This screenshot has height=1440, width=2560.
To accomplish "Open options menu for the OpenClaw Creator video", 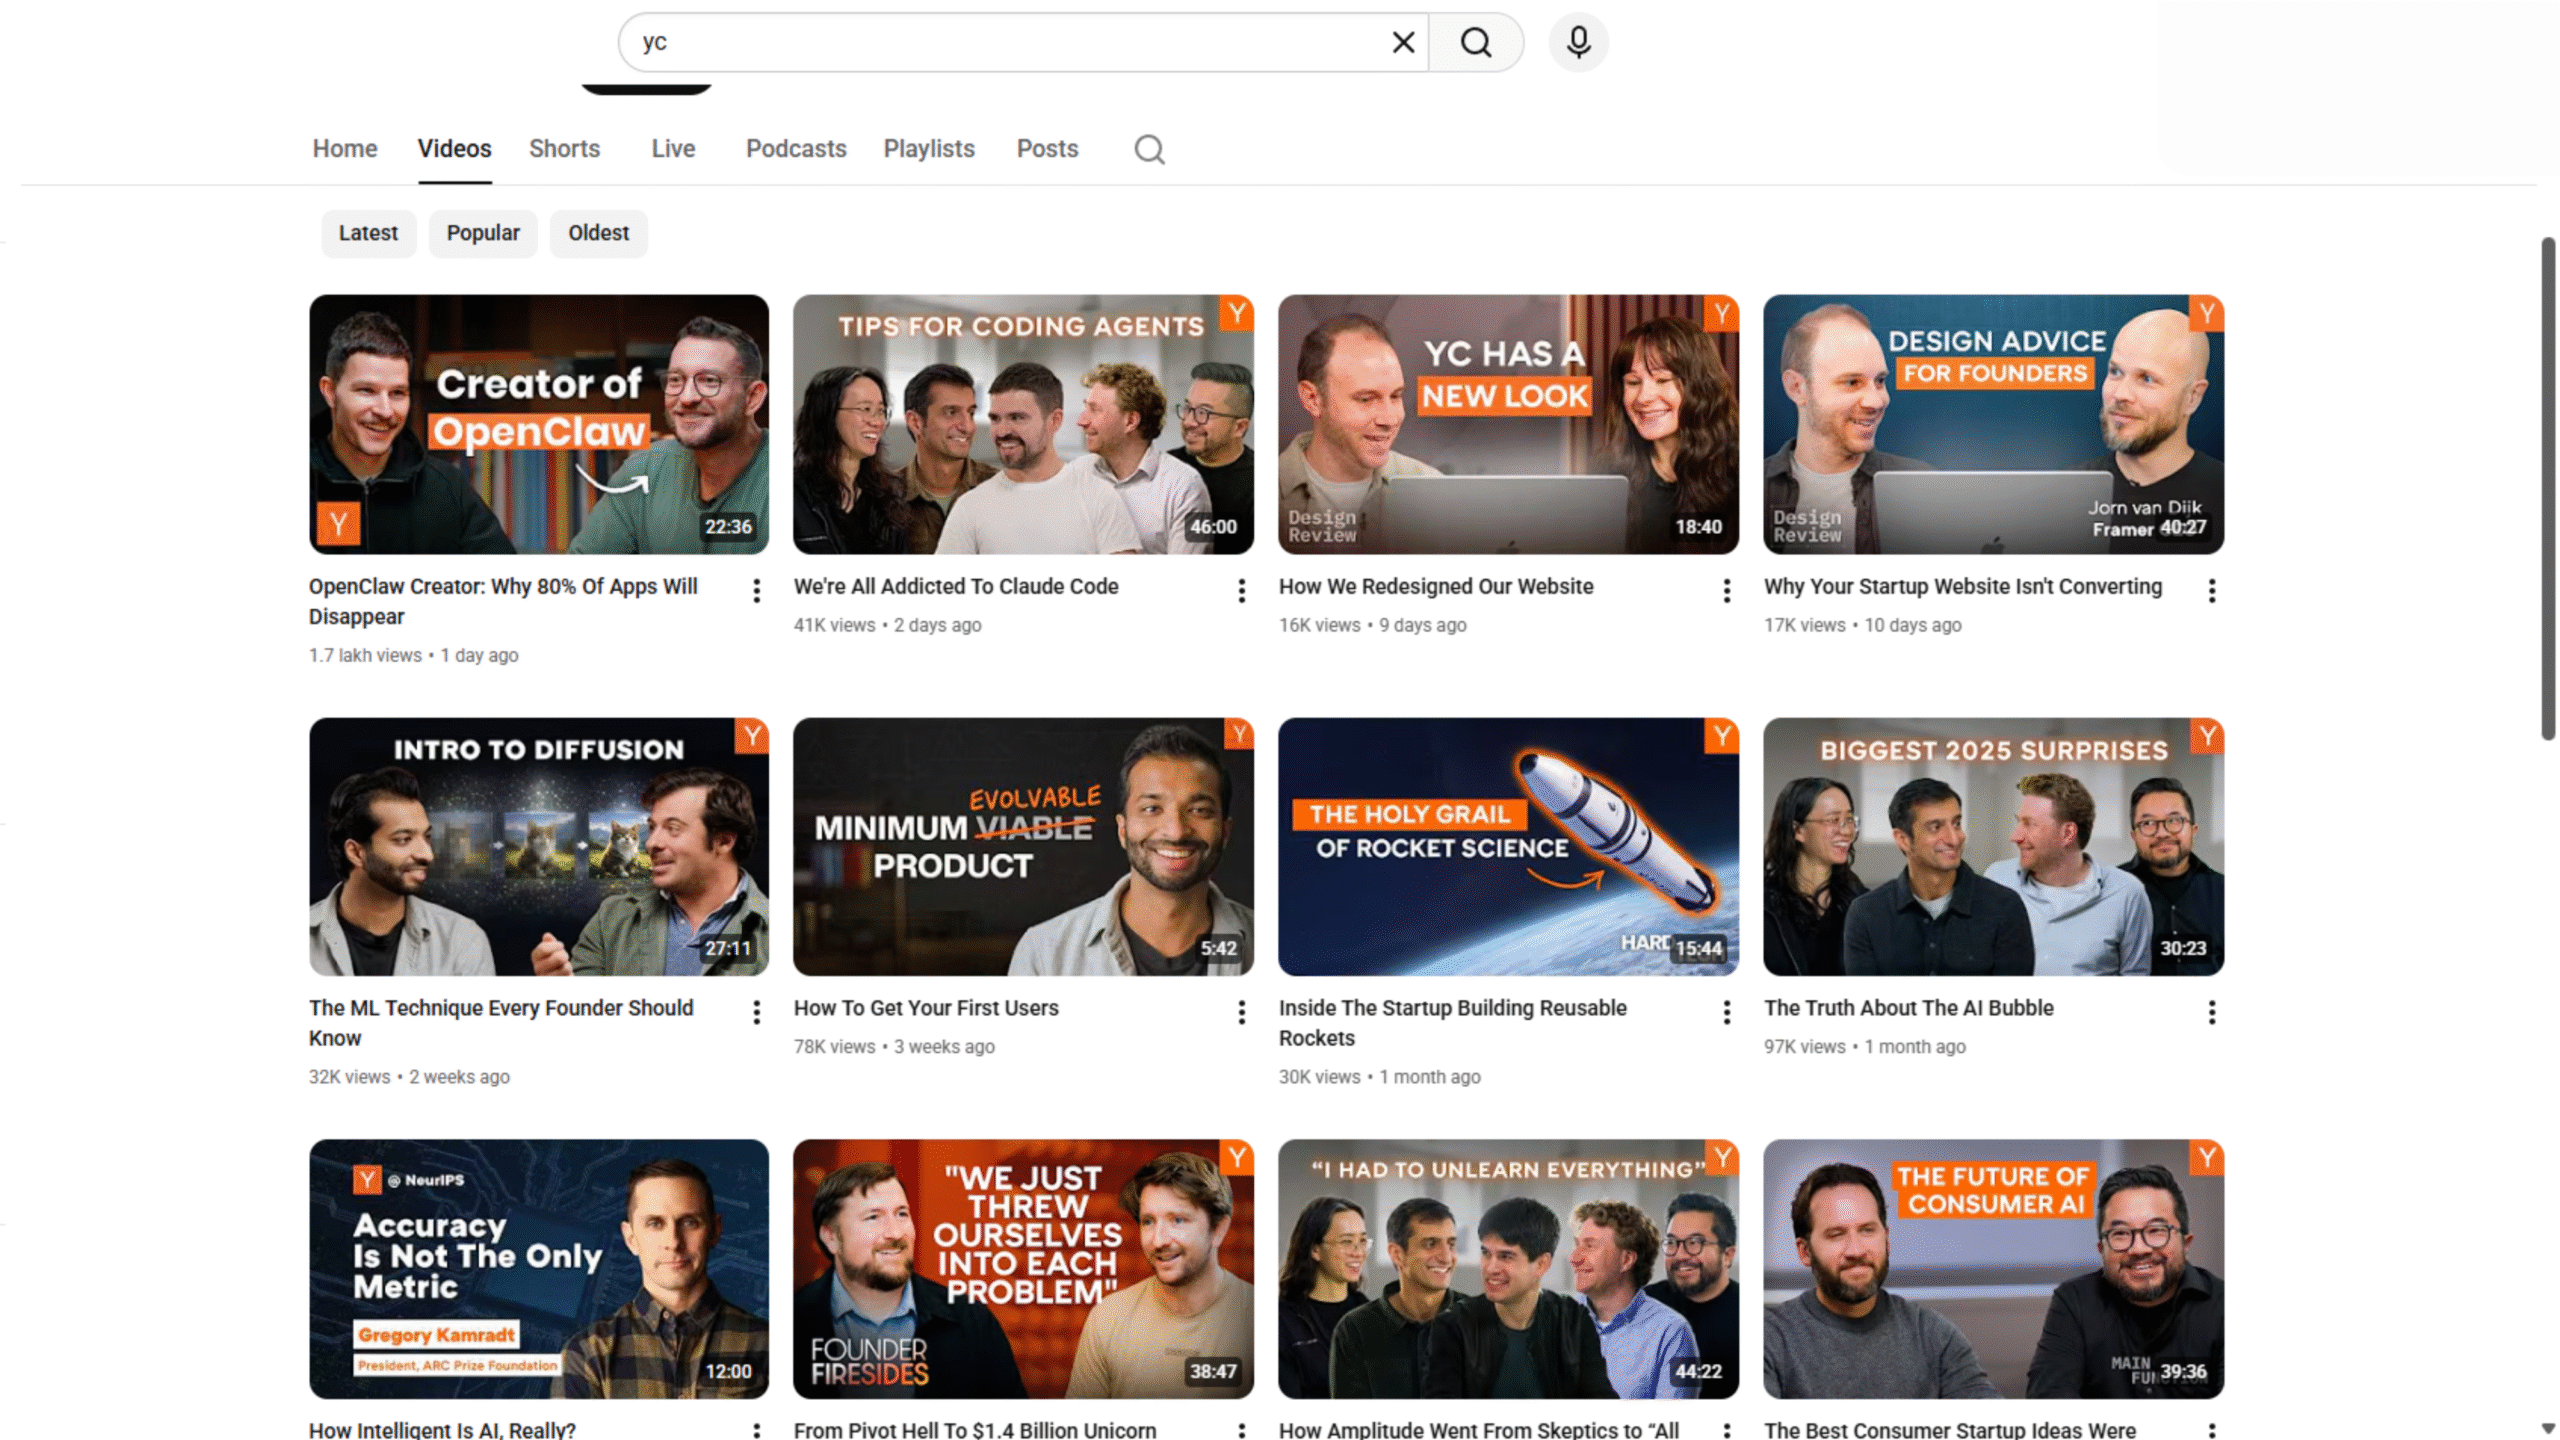I will coord(756,592).
